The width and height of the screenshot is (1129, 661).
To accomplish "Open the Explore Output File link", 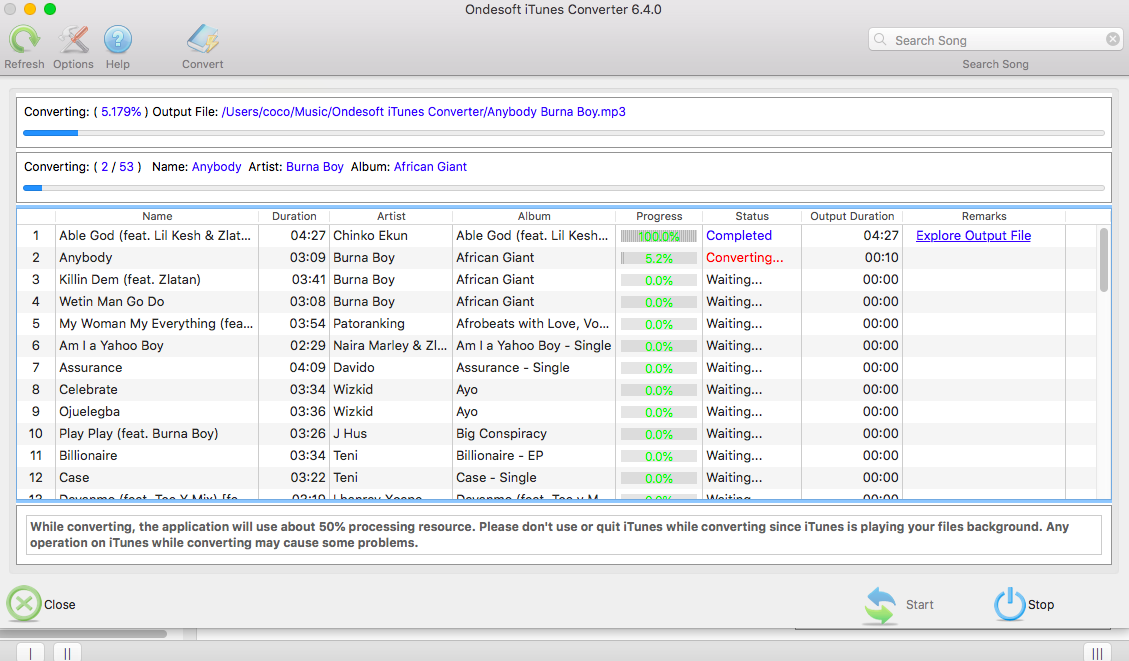I will [973, 235].
